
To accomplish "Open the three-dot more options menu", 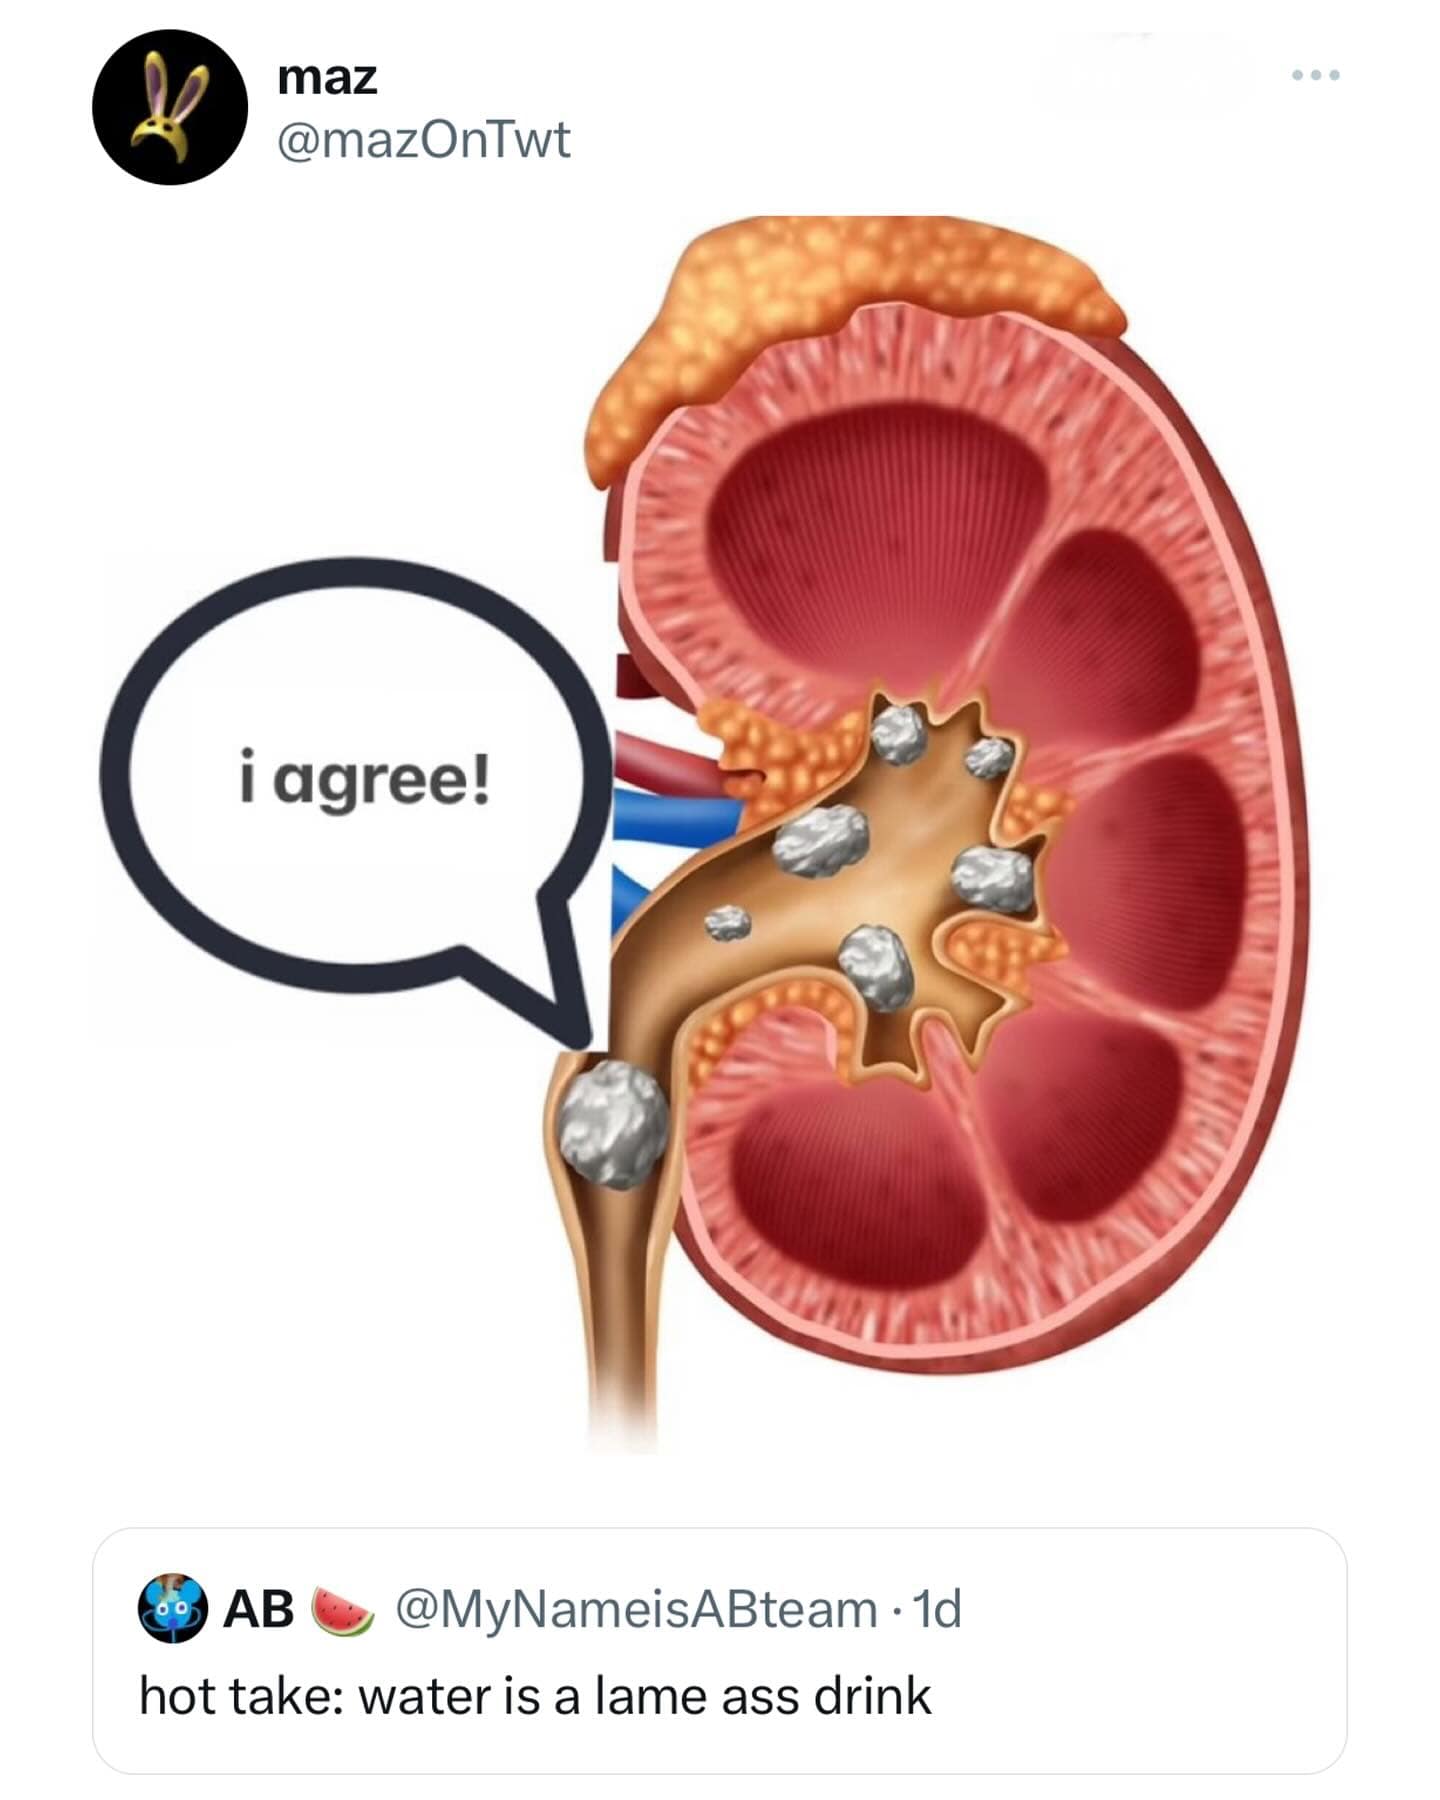I will tap(1314, 75).
